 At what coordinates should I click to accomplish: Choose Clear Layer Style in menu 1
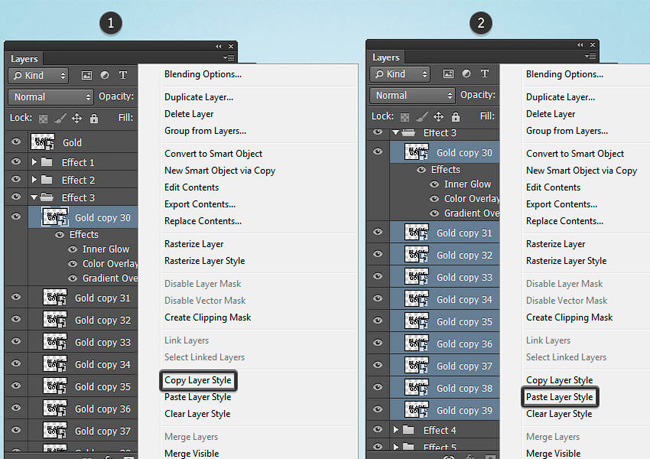click(x=197, y=414)
